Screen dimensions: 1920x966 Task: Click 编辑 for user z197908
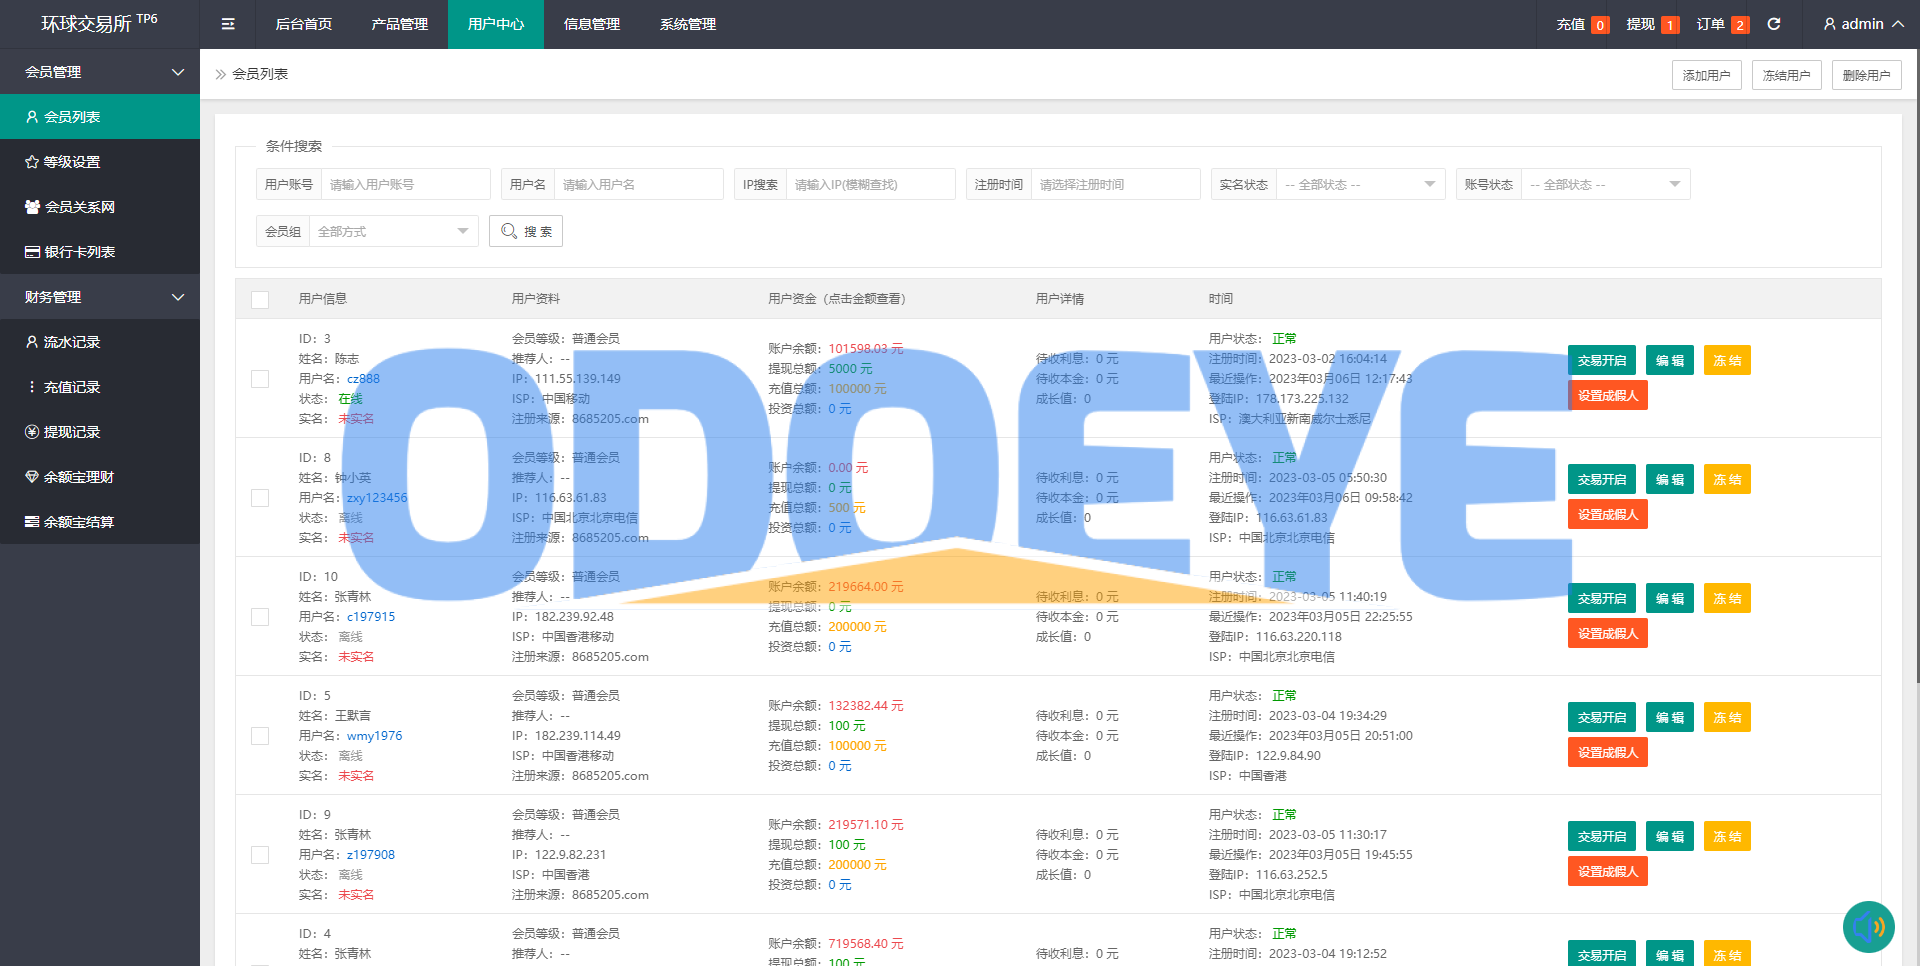1670,836
